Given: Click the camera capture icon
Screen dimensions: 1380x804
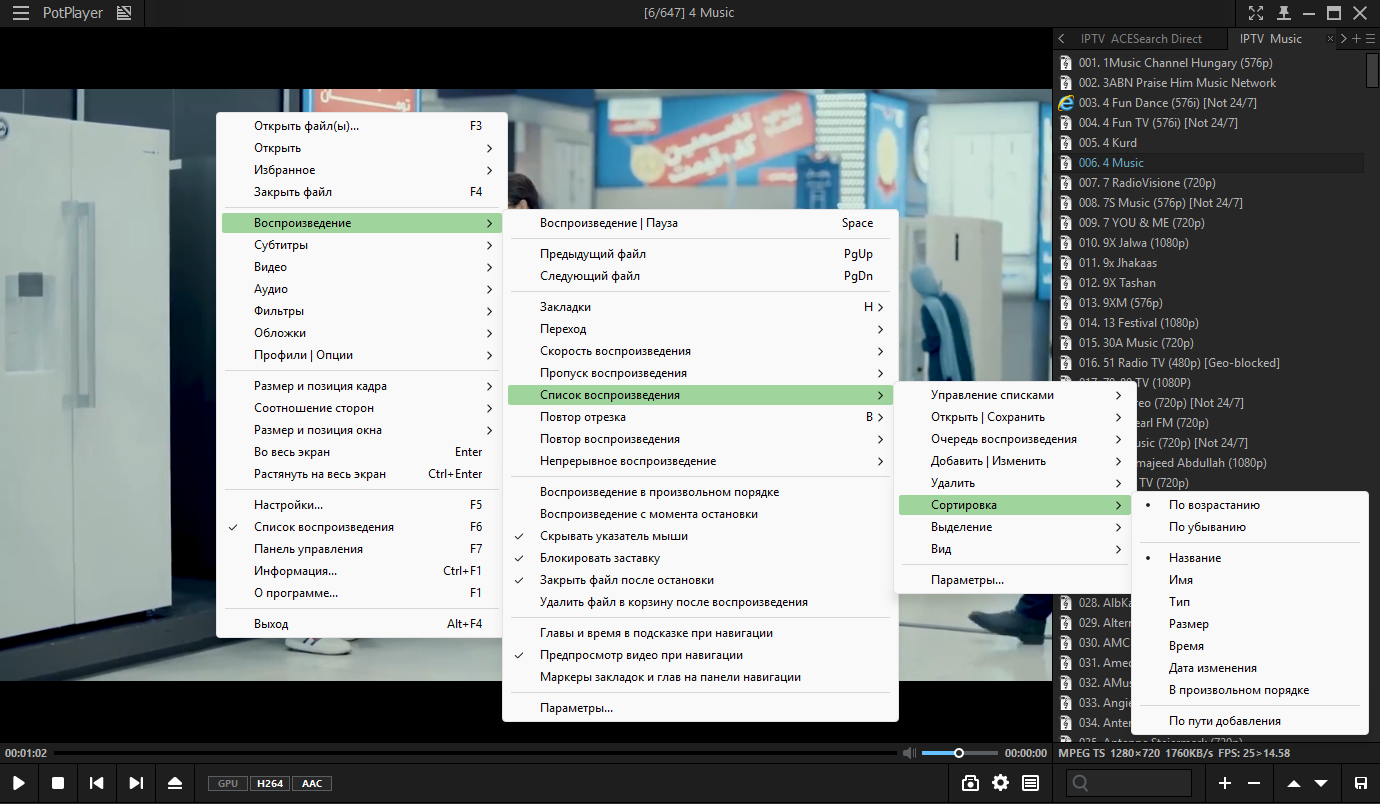Looking at the screenshot, I should [970, 783].
